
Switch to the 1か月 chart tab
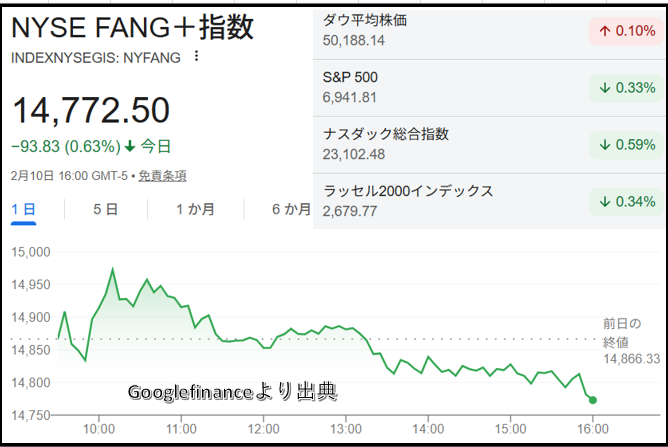click(x=195, y=209)
